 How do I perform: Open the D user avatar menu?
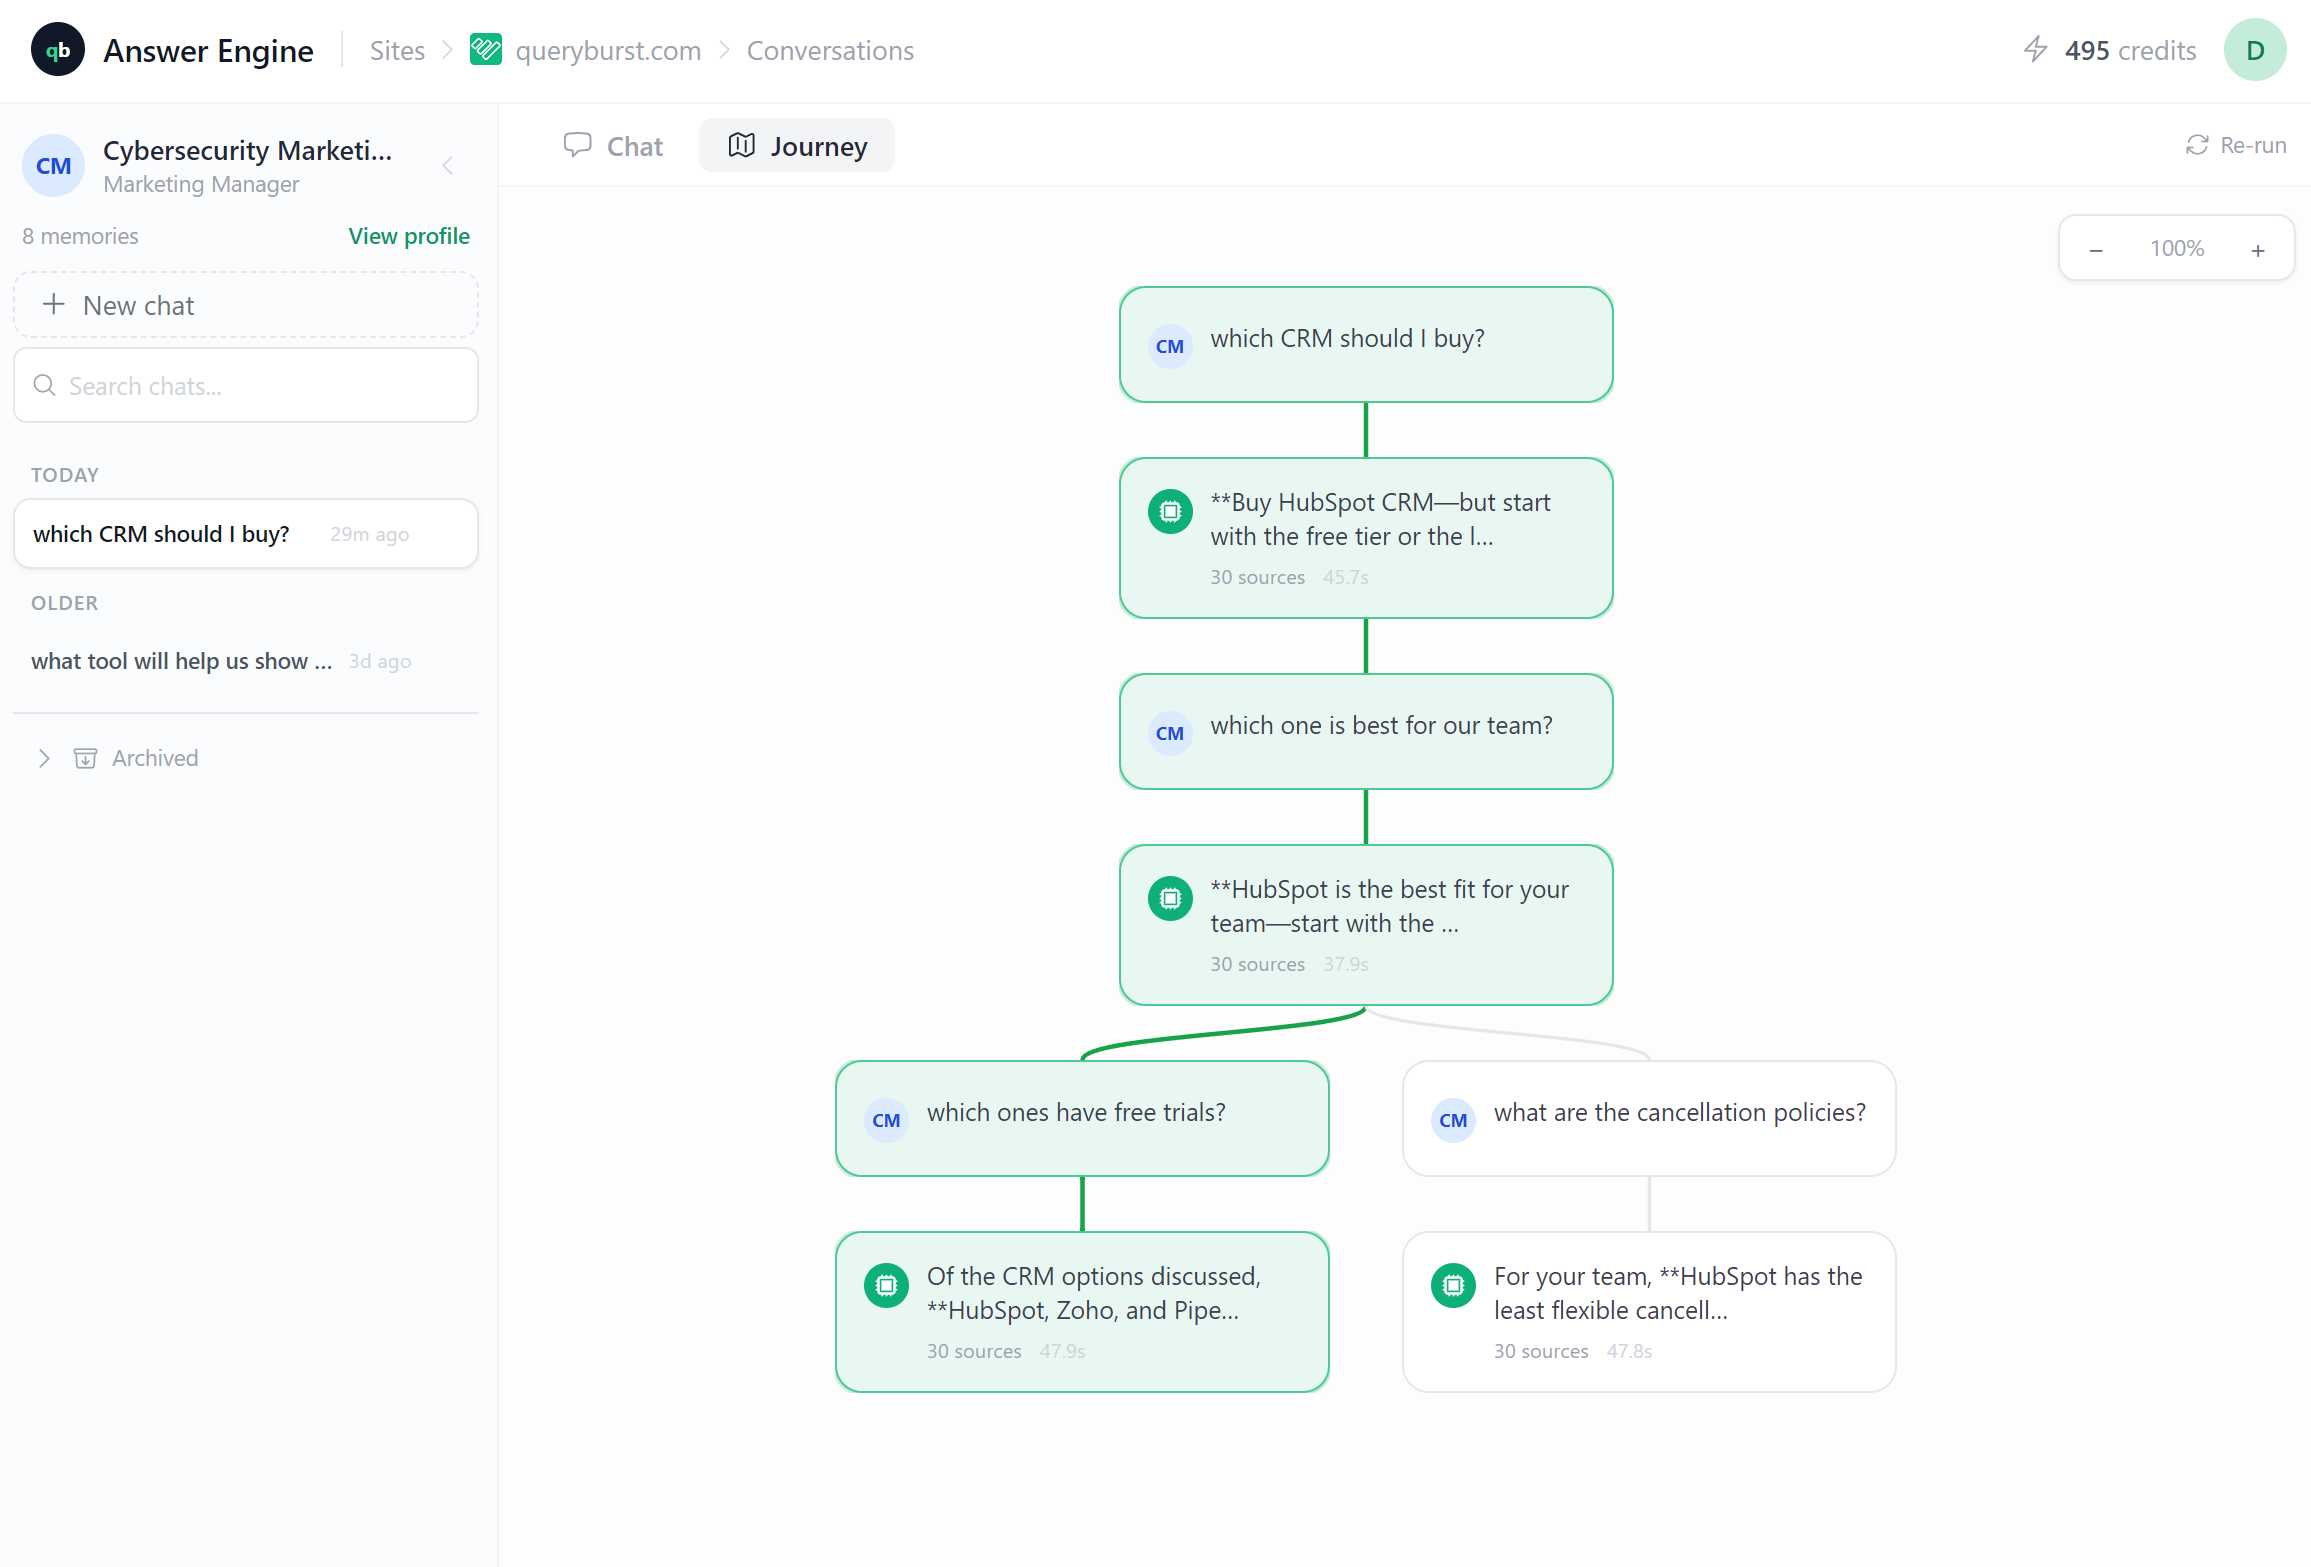coord(2255,50)
